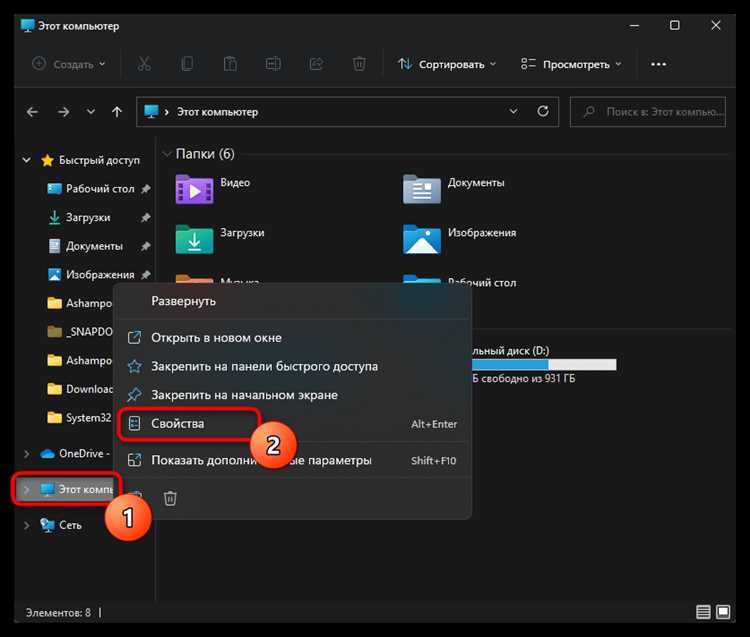The height and width of the screenshot is (637, 750).
Task: Click disk D: usage bar
Action: 544,365
